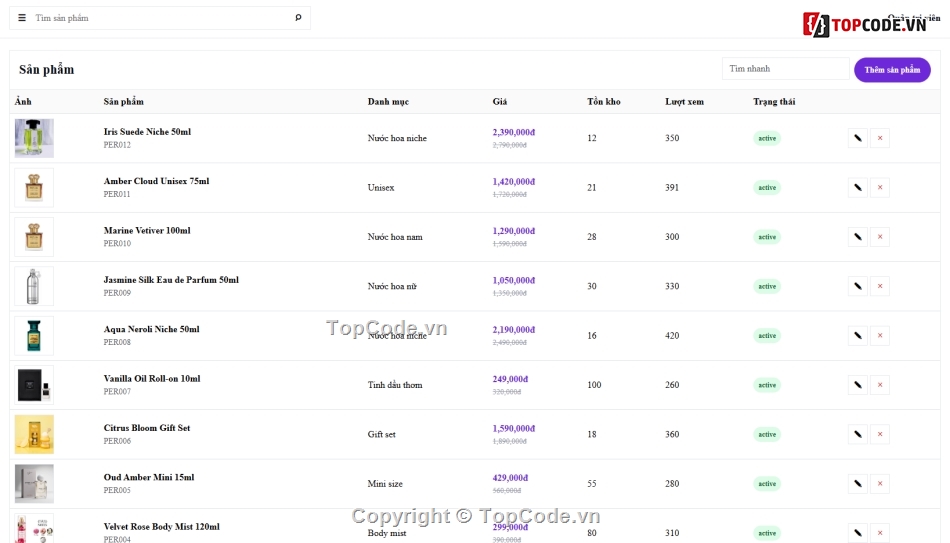Screen dimensions: 950x543
Task: Open Iris Suede Niche product thumbnail
Action: [x=34, y=138]
